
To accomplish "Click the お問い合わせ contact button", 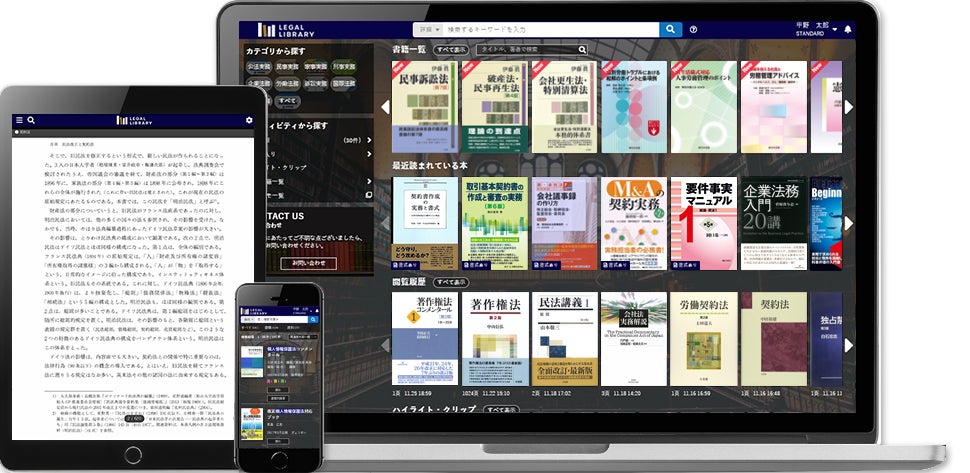I will tap(308, 263).
